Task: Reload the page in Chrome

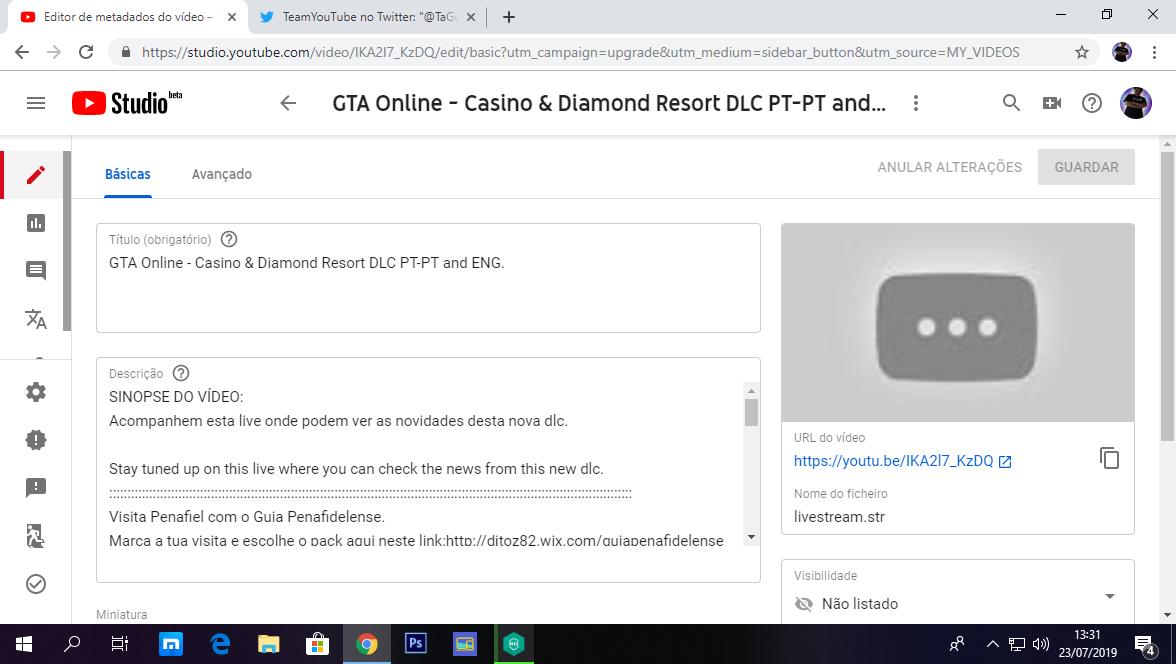Action: tap(86, 52)
